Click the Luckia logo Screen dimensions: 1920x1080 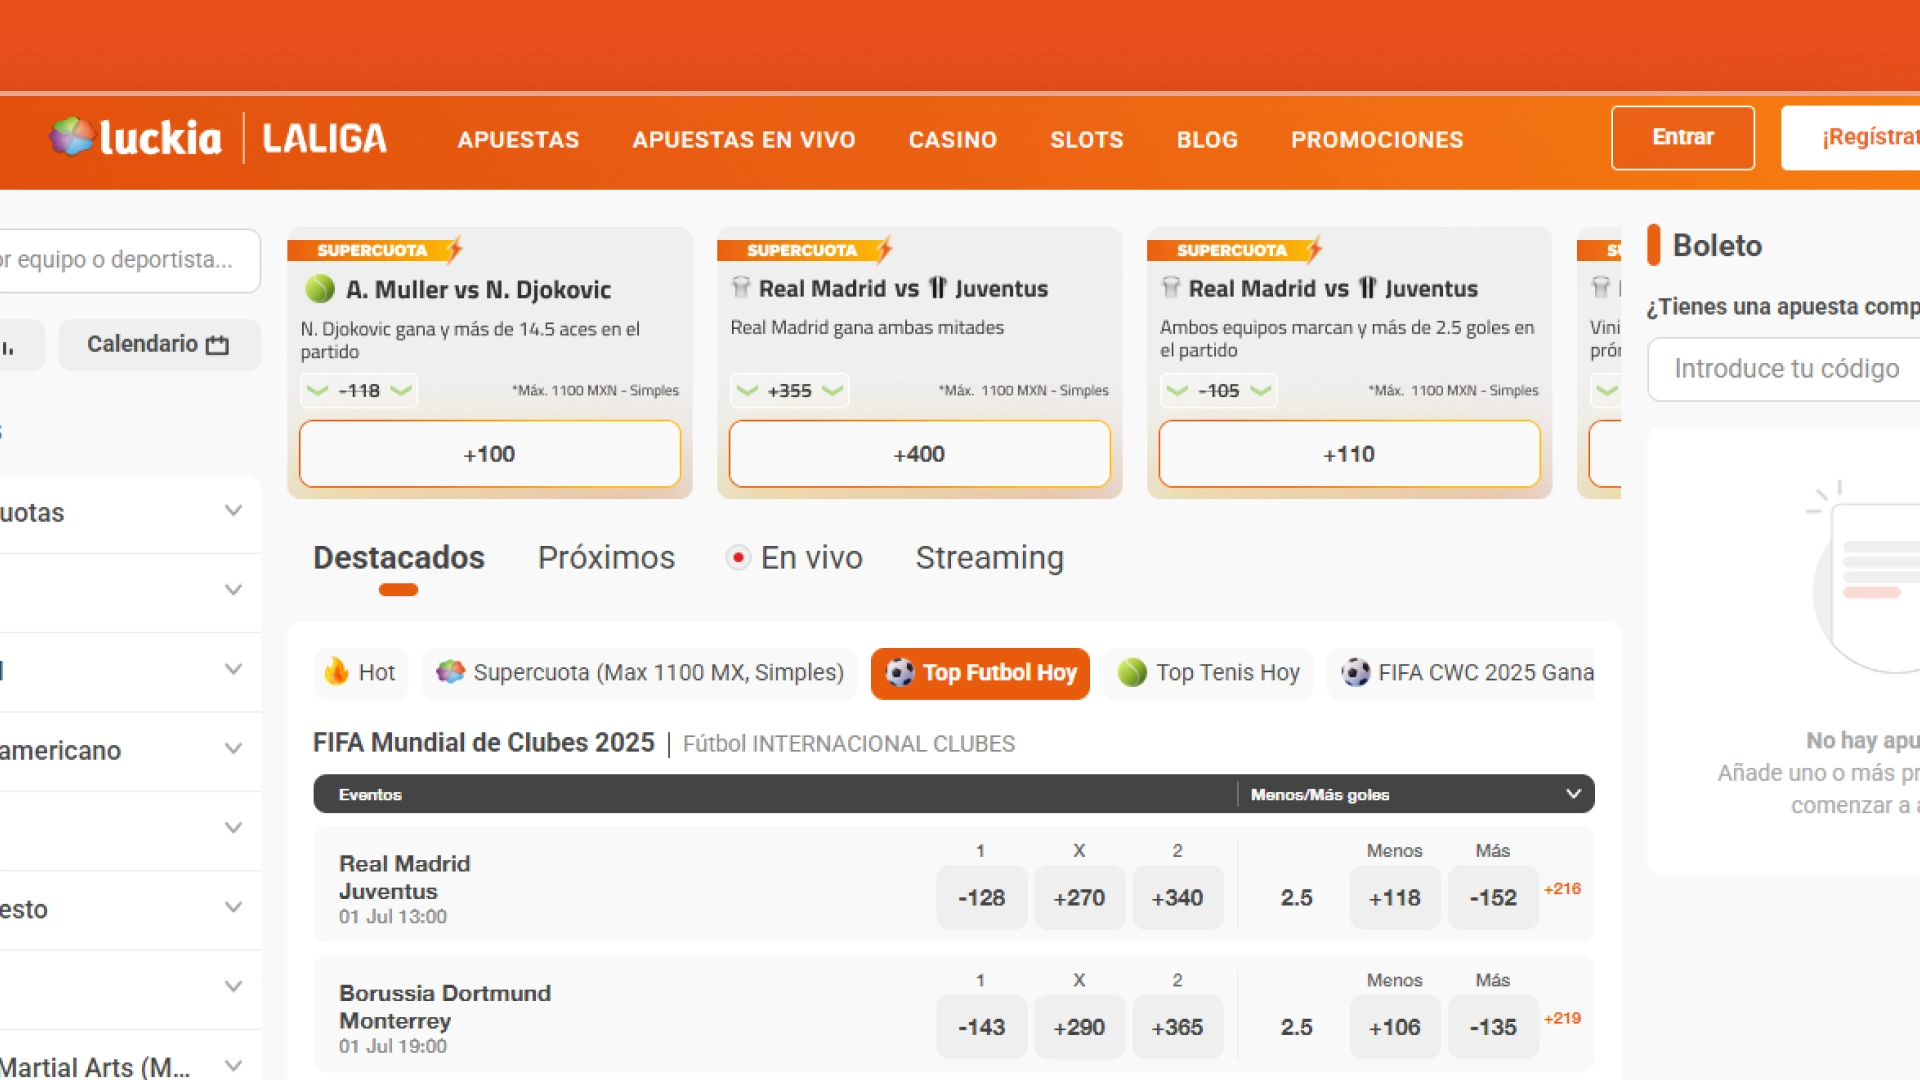tap(135, 138)
